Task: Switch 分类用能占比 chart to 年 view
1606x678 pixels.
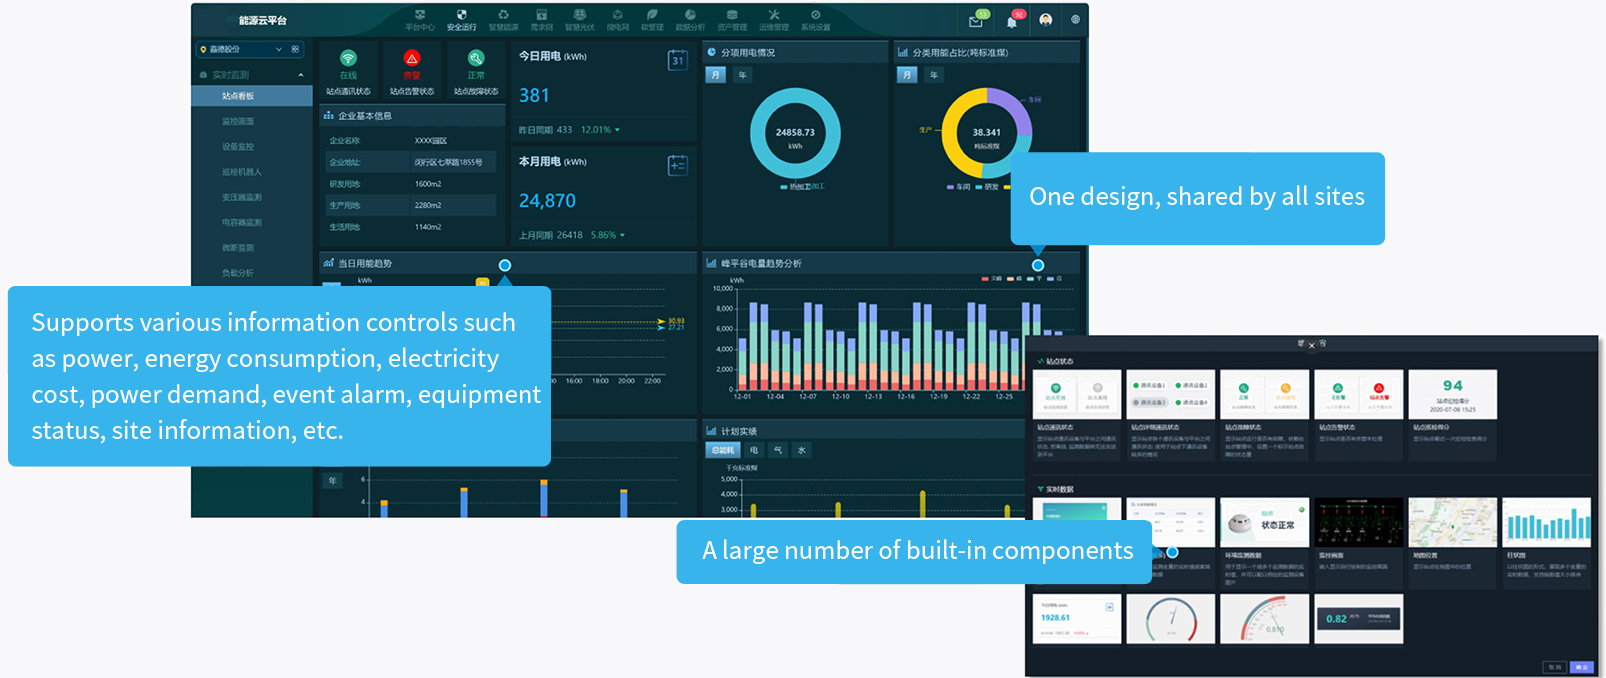Action: (x=934, y=75)
